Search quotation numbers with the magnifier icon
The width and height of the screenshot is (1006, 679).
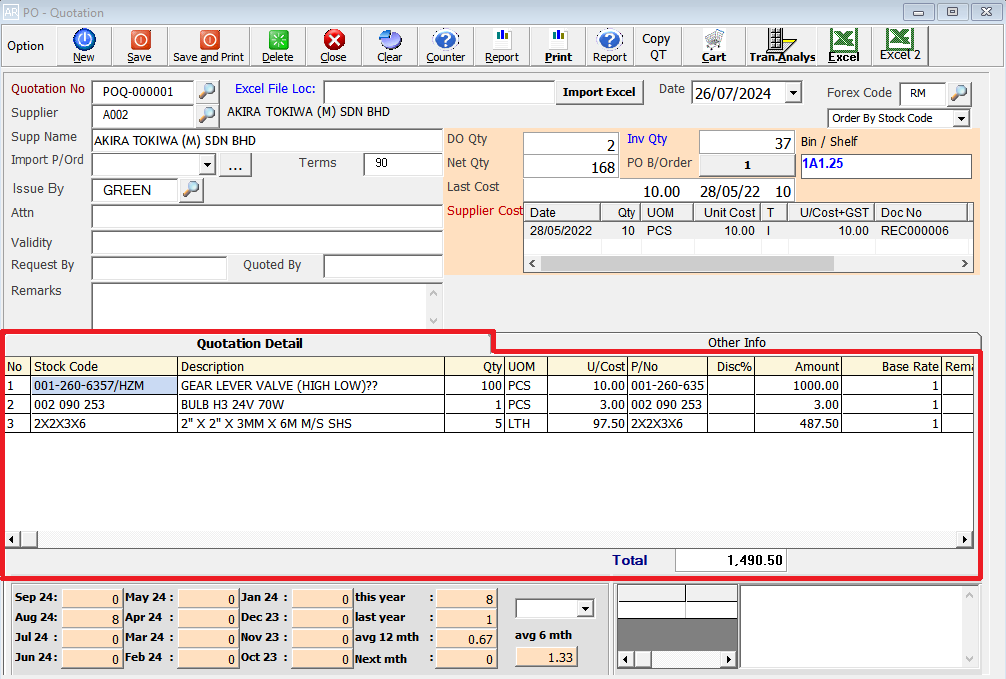(x=207, y=91)
